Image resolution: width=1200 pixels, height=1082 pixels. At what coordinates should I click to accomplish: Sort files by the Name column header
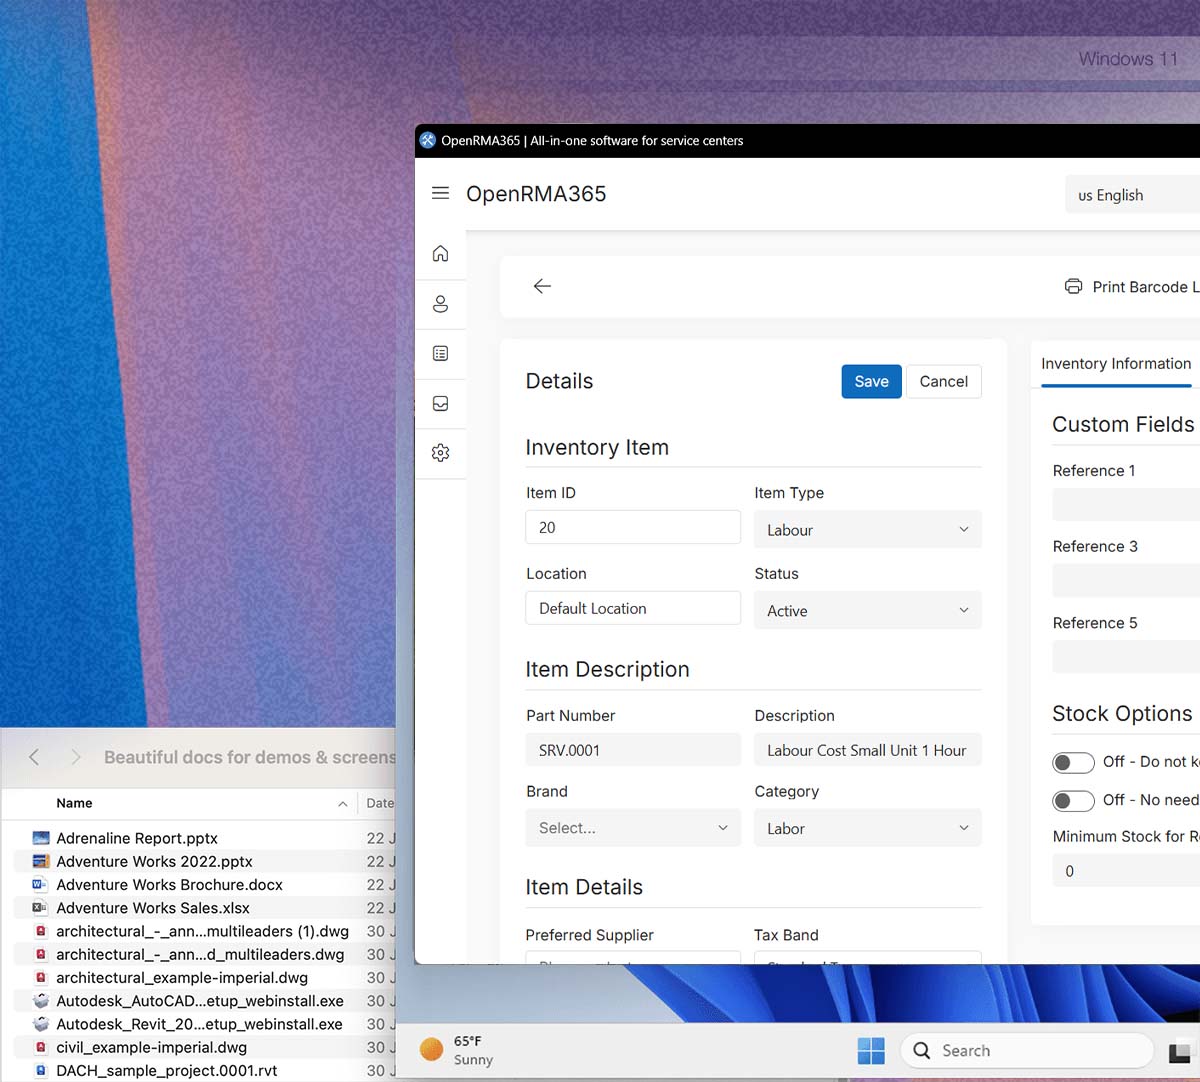tap(75, 803)
